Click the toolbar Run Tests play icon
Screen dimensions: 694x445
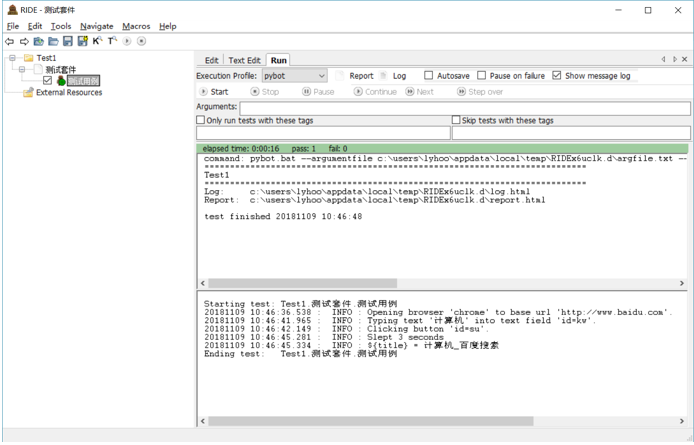tap(127, 41)
